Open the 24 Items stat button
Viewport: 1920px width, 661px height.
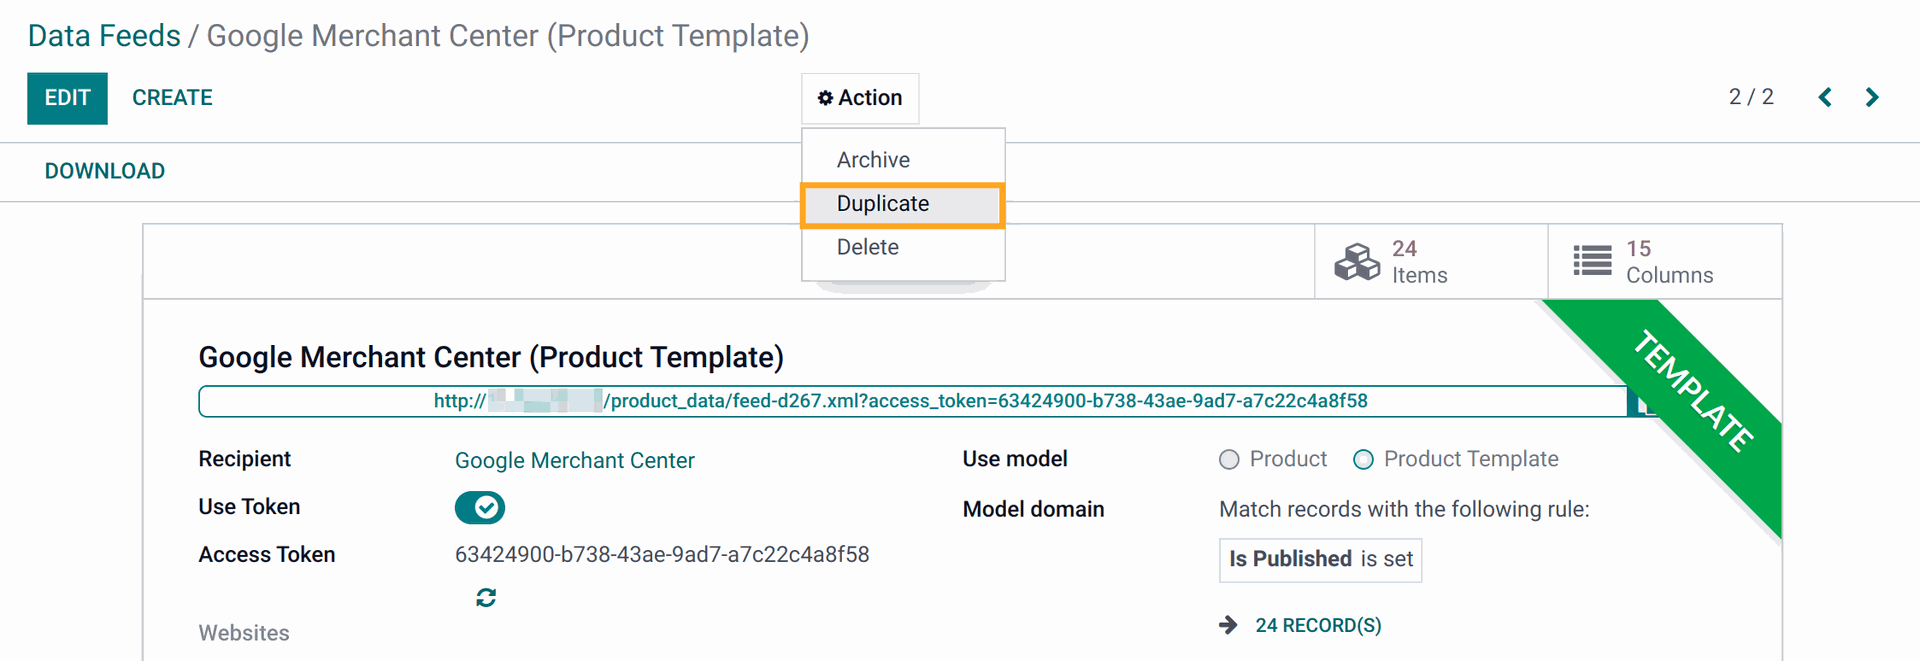(1431, 262)
